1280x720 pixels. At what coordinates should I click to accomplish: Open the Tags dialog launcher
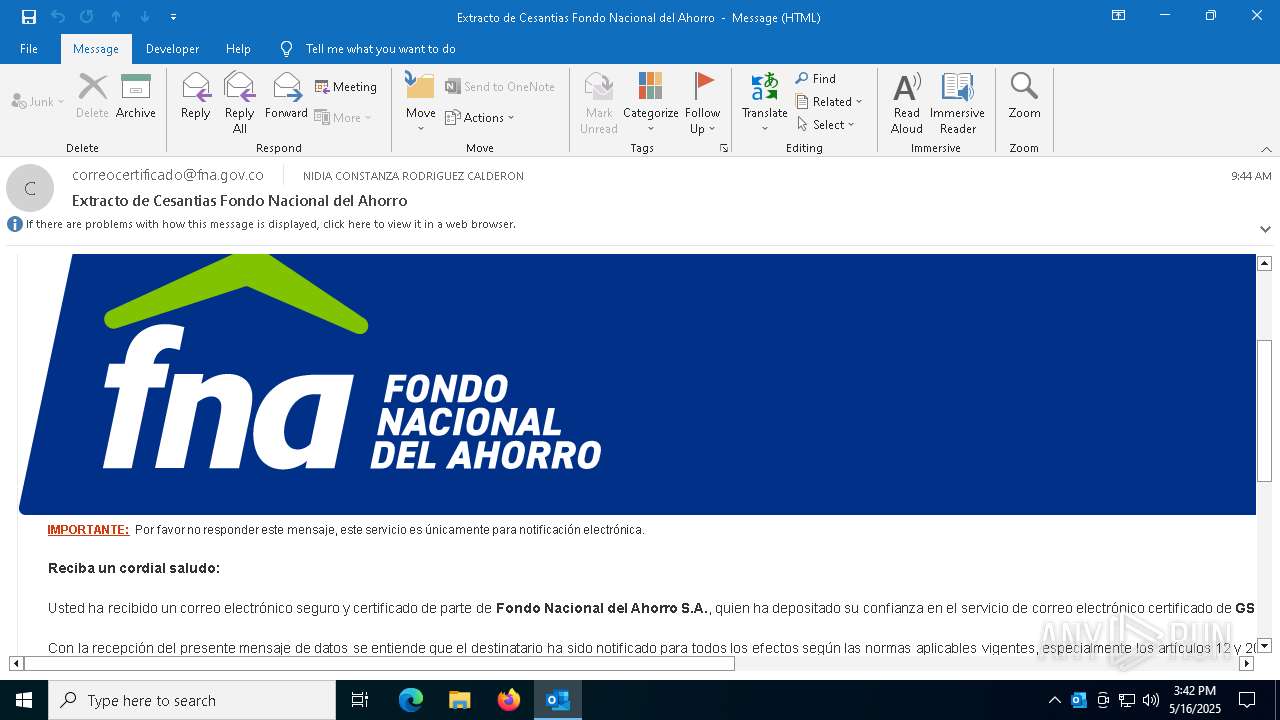(724, 148)
